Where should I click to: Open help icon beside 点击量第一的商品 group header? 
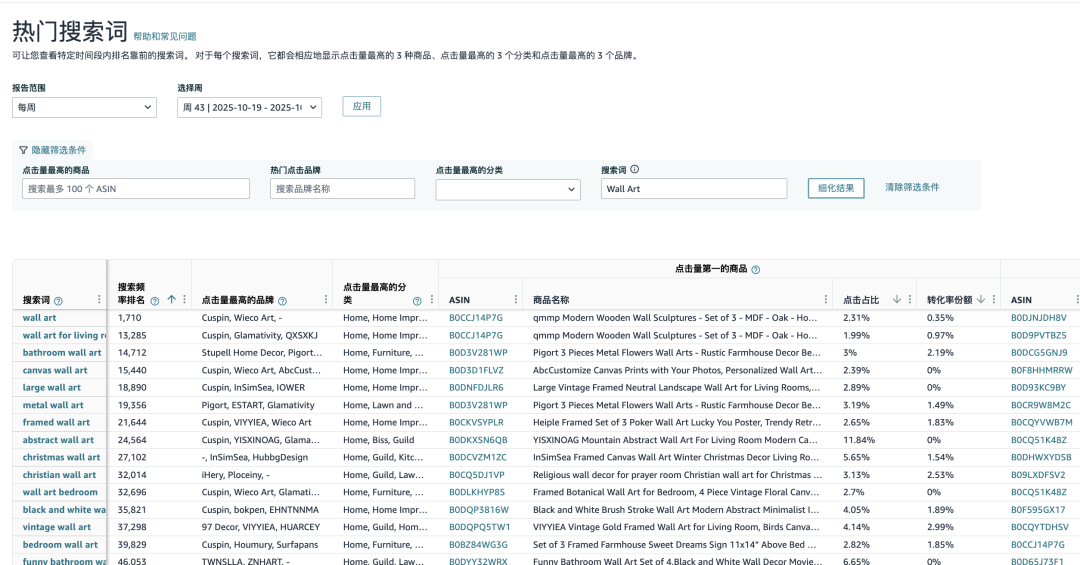pyautogui.click(x=756, y=269)
